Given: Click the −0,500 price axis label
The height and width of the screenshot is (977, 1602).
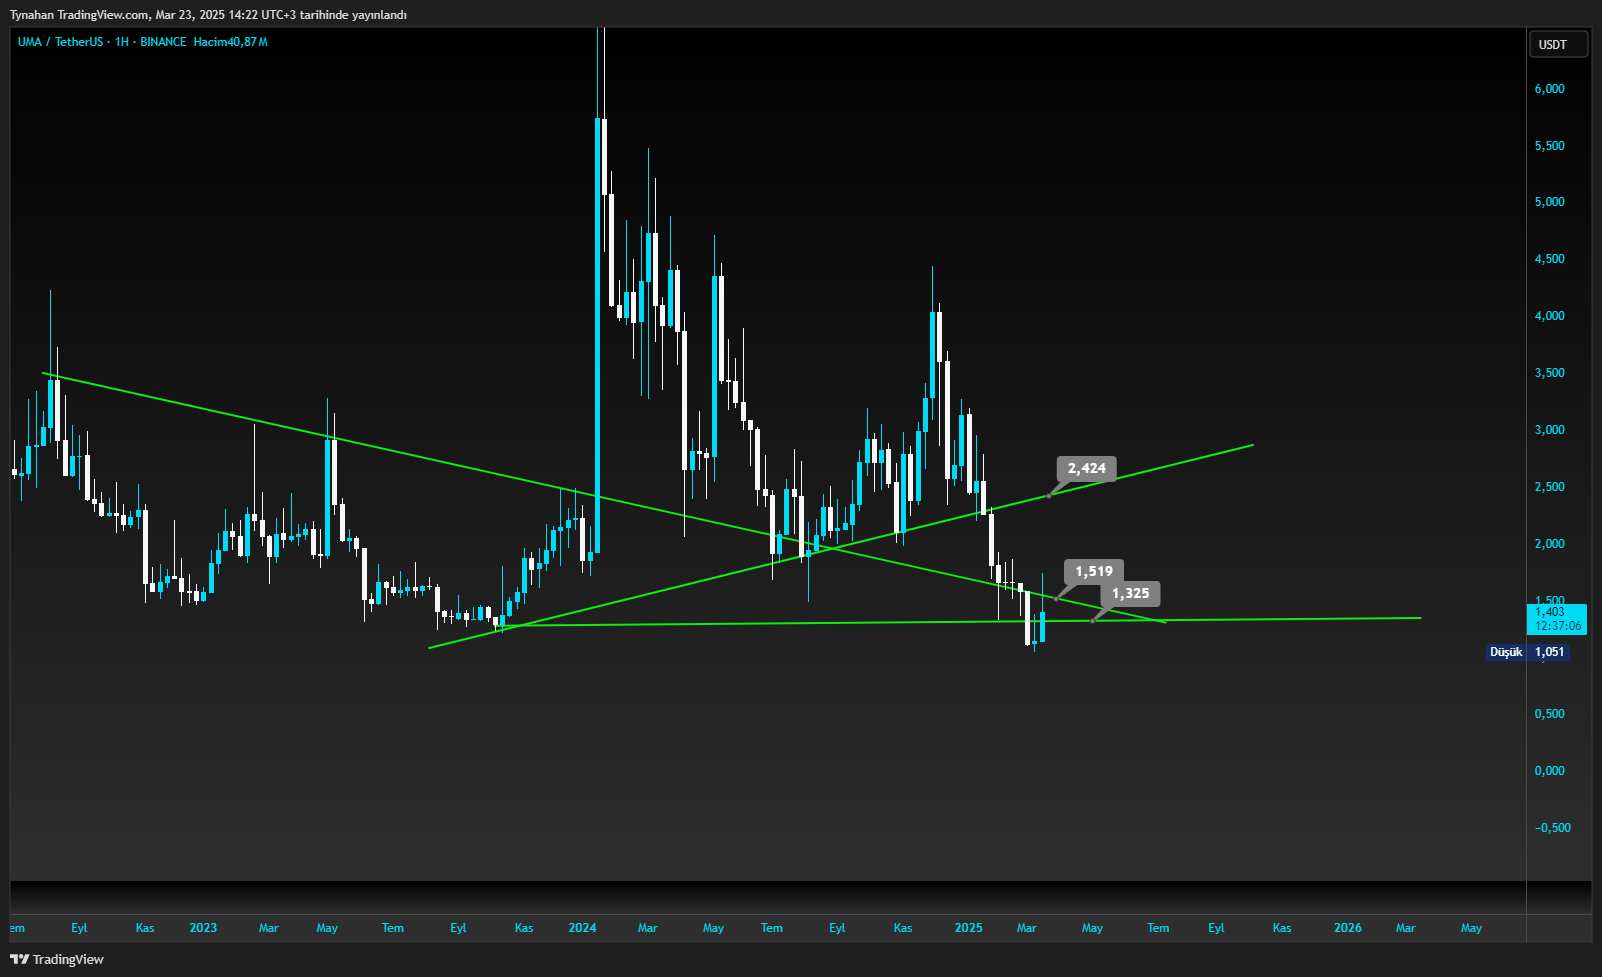Looking at the screenshot, I should click(1552, 828).
